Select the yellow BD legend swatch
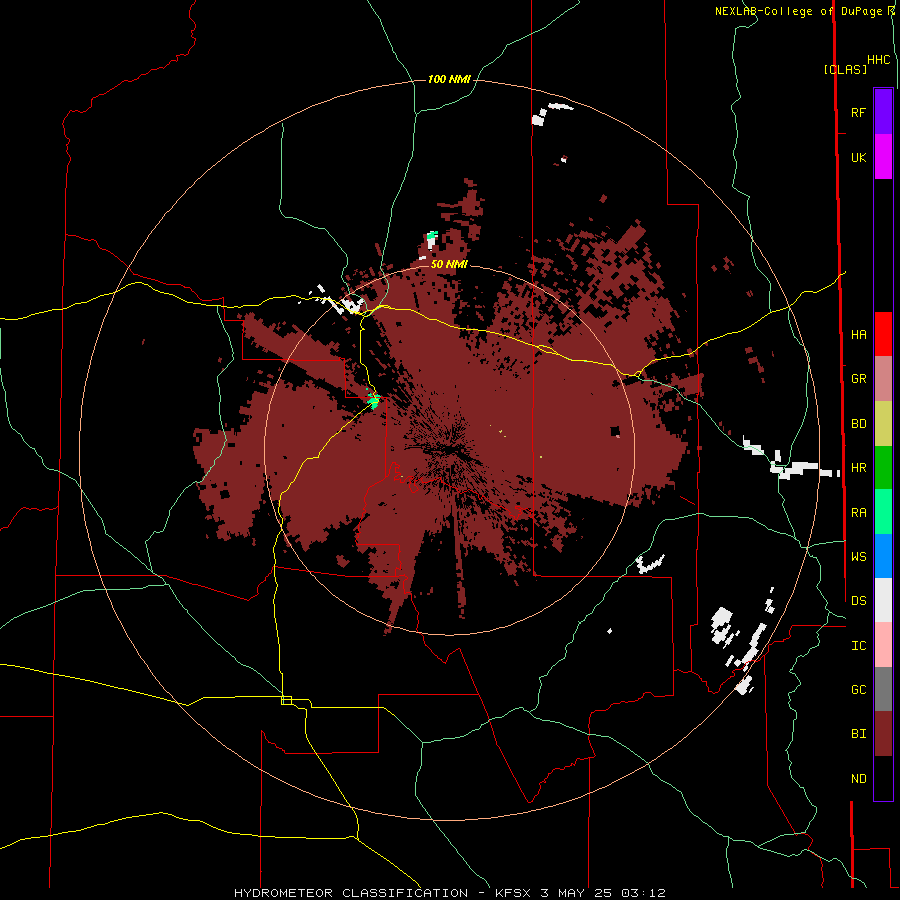This screenshot has height=900, width=900. 883,424
